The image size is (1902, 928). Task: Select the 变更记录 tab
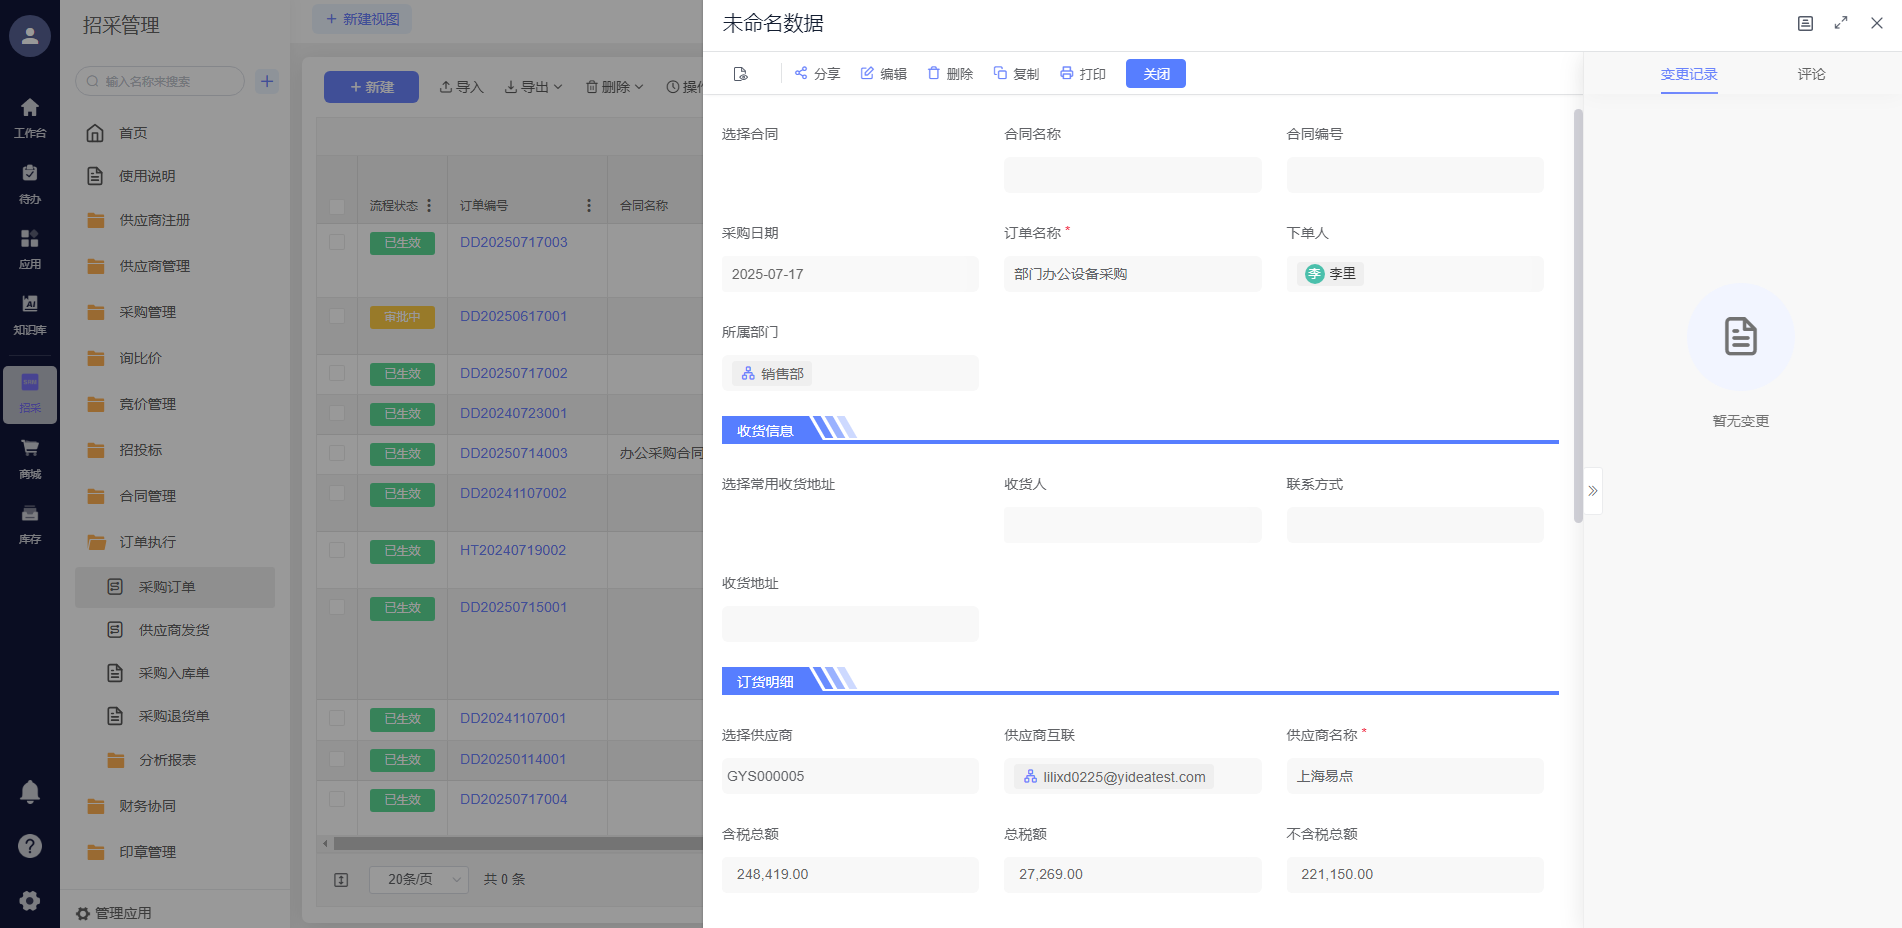click(x=1689, y=74)
